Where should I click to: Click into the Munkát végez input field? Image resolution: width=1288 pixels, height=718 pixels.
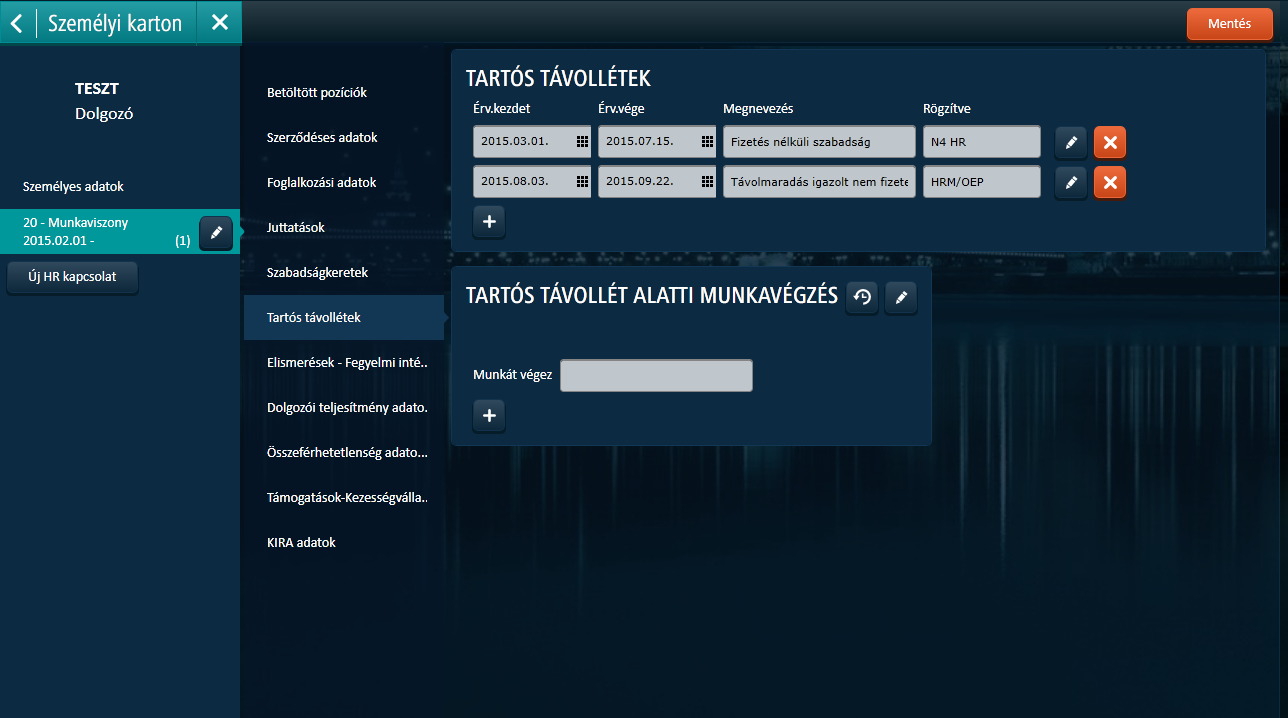coord(656,375)
